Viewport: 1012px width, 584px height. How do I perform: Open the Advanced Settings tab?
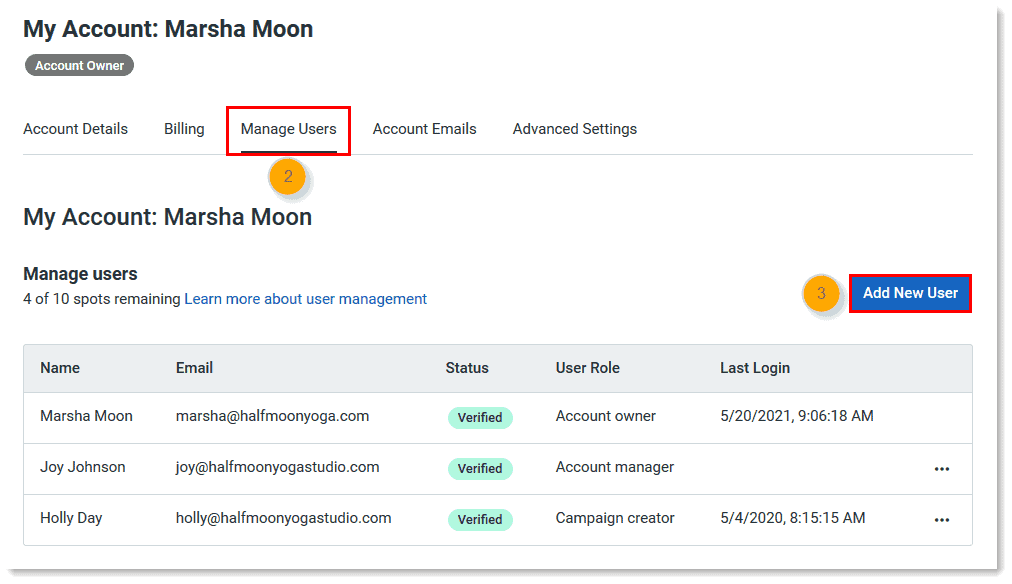click(x=575, y=129)
